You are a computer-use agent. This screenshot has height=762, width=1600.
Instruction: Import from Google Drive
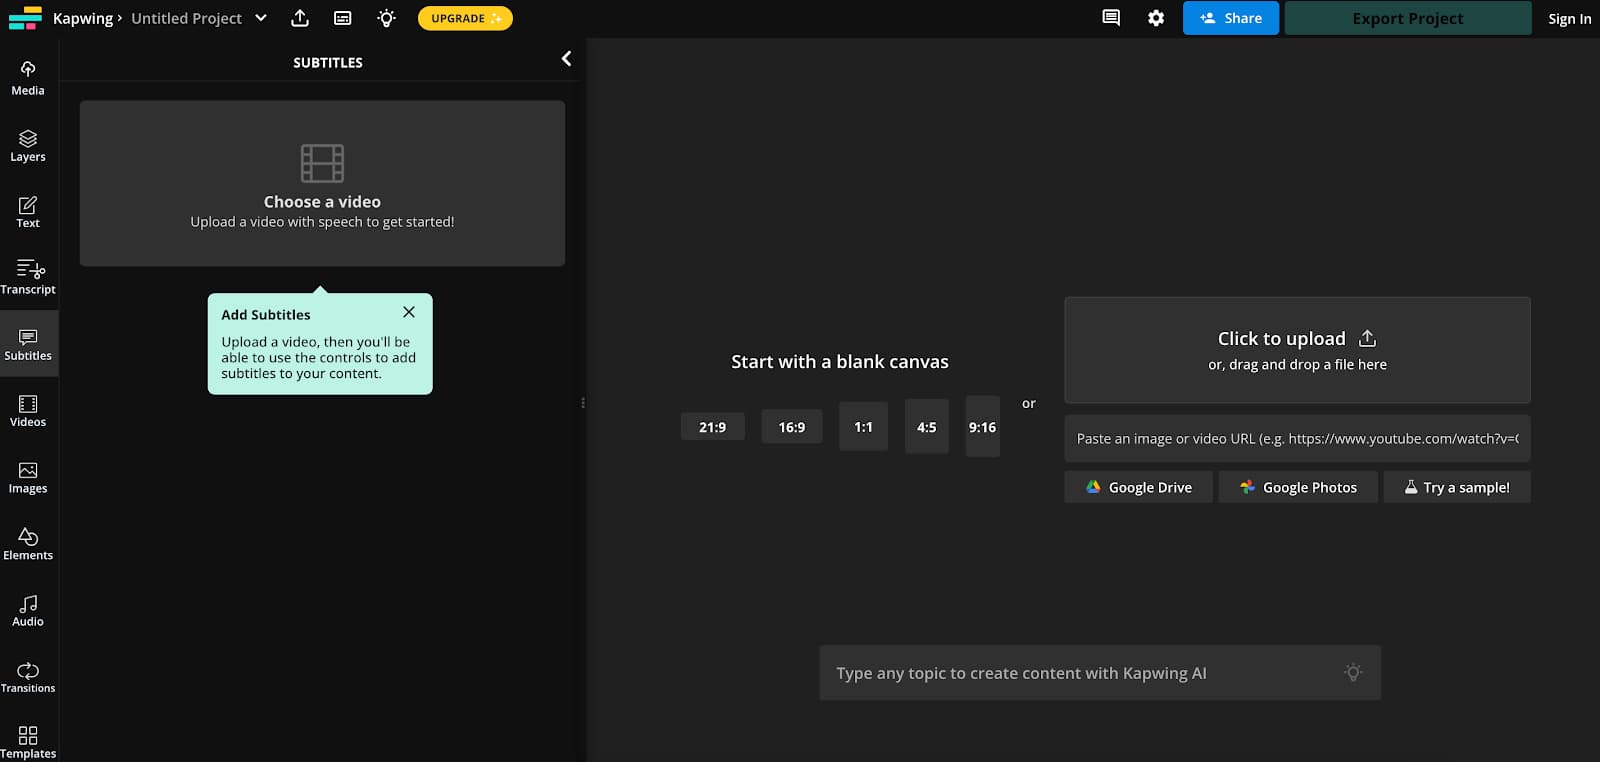click(1138, 487)
